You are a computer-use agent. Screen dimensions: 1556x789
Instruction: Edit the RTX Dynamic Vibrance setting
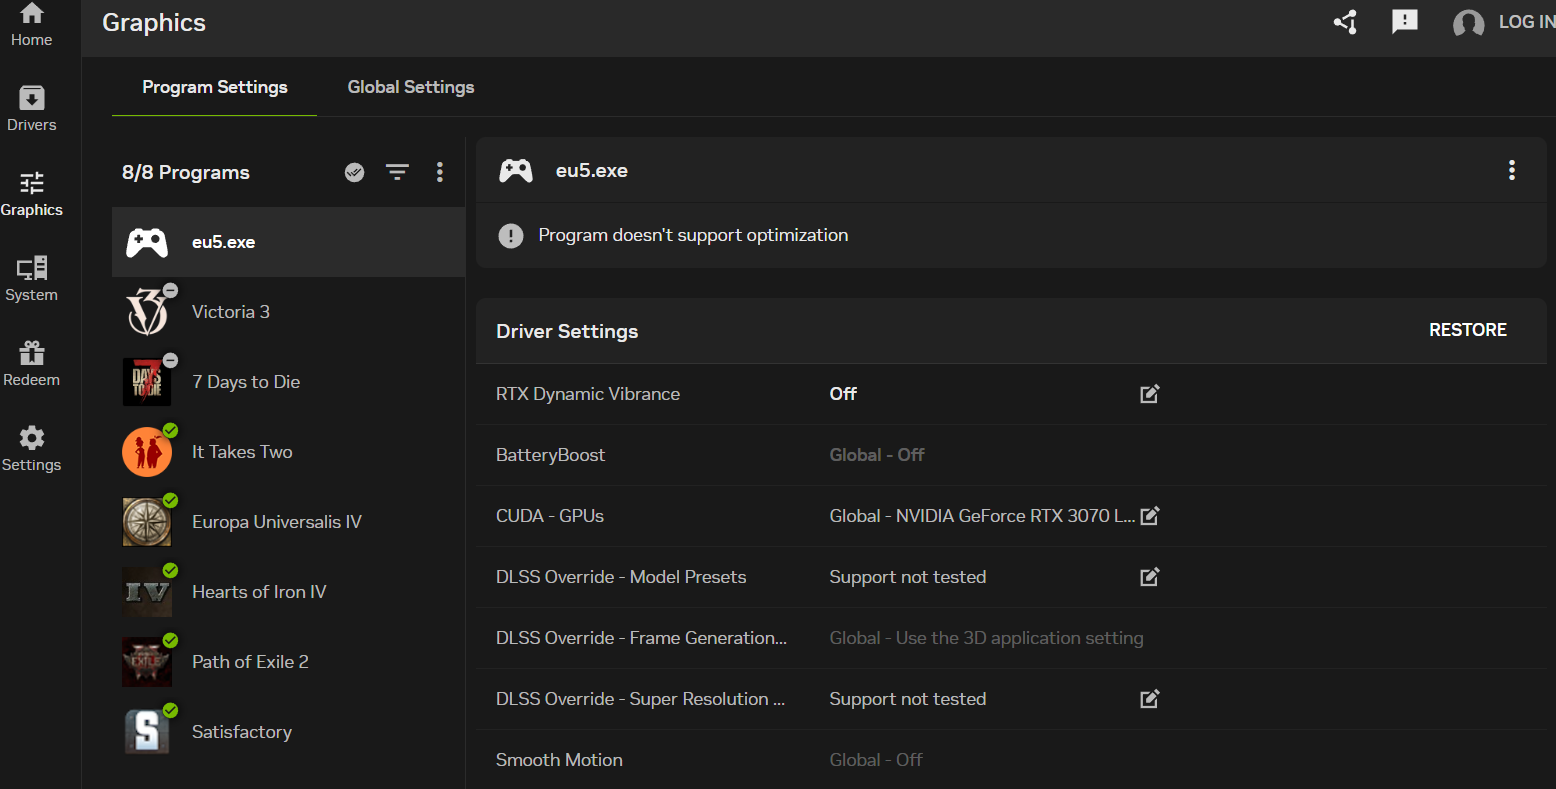point(1149,394)
